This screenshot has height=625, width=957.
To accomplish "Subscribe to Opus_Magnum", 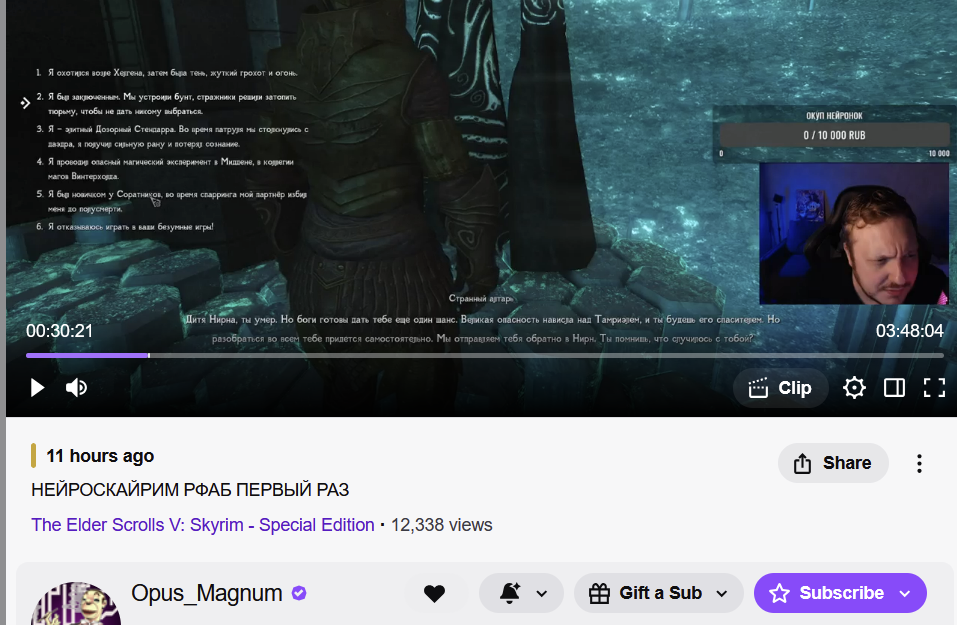I will click(x=826, y=593).
